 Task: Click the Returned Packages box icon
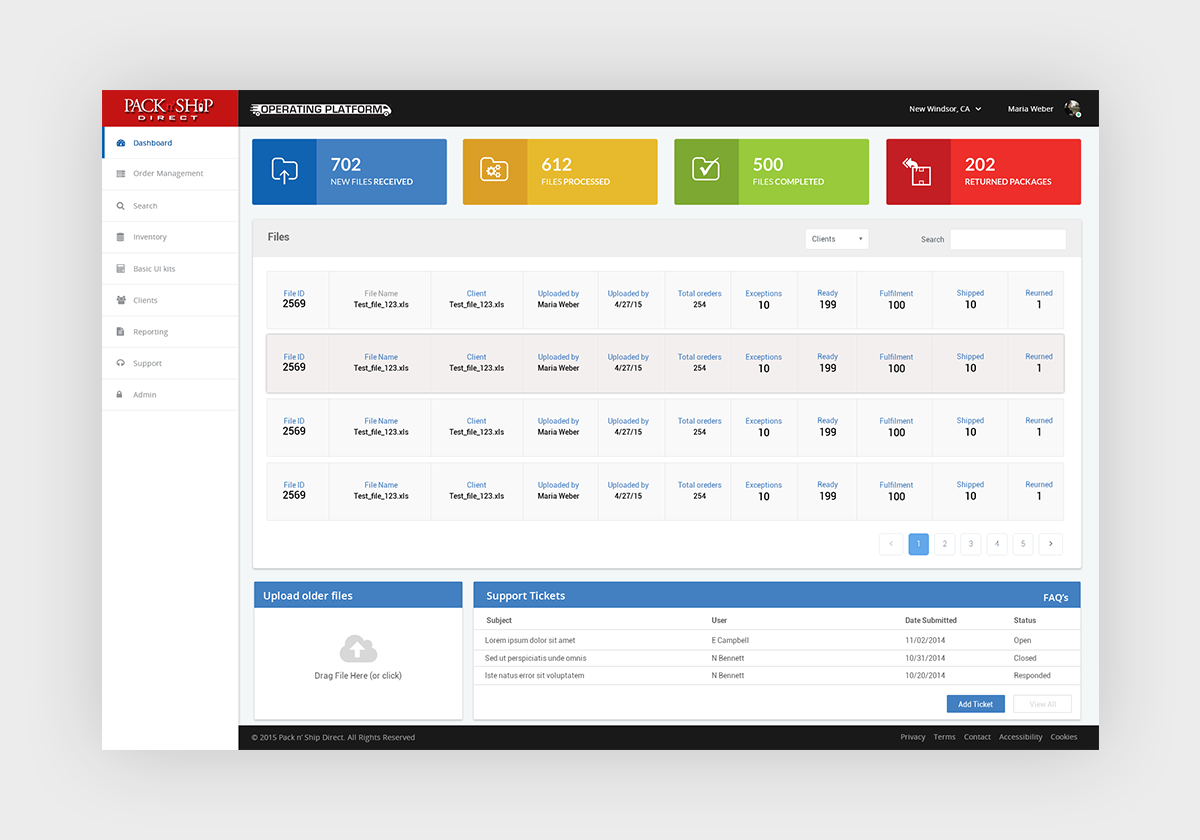tap(917, 171)
